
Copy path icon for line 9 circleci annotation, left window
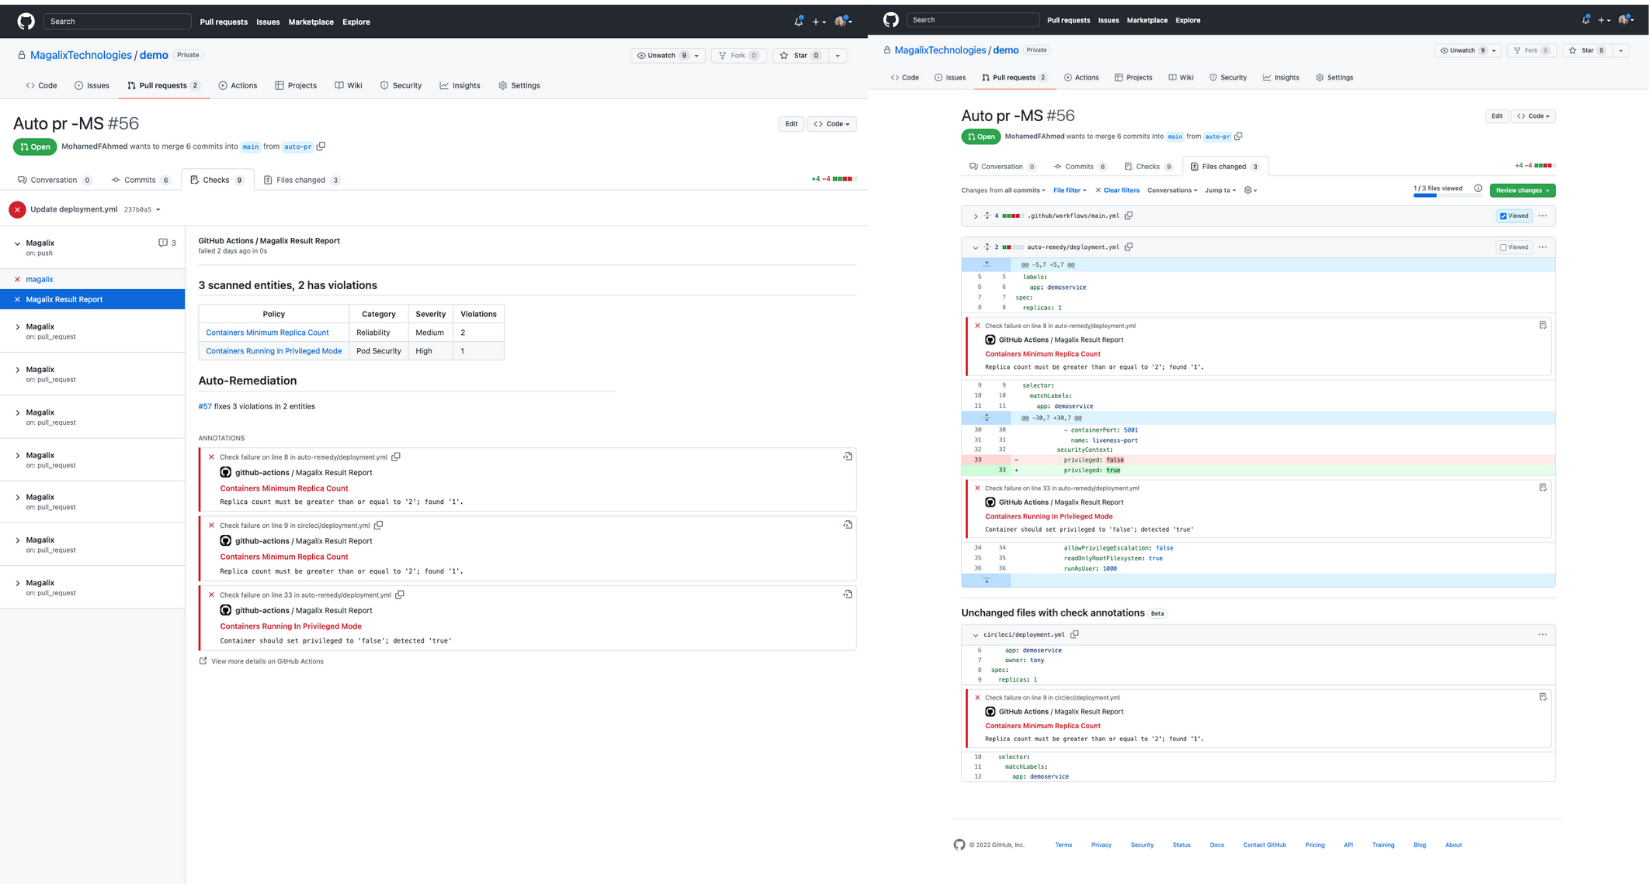point(378,525)
